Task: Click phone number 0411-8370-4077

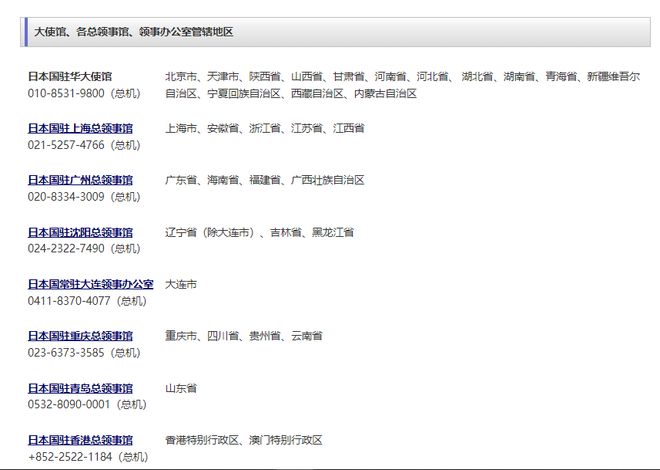Action: 69,301
